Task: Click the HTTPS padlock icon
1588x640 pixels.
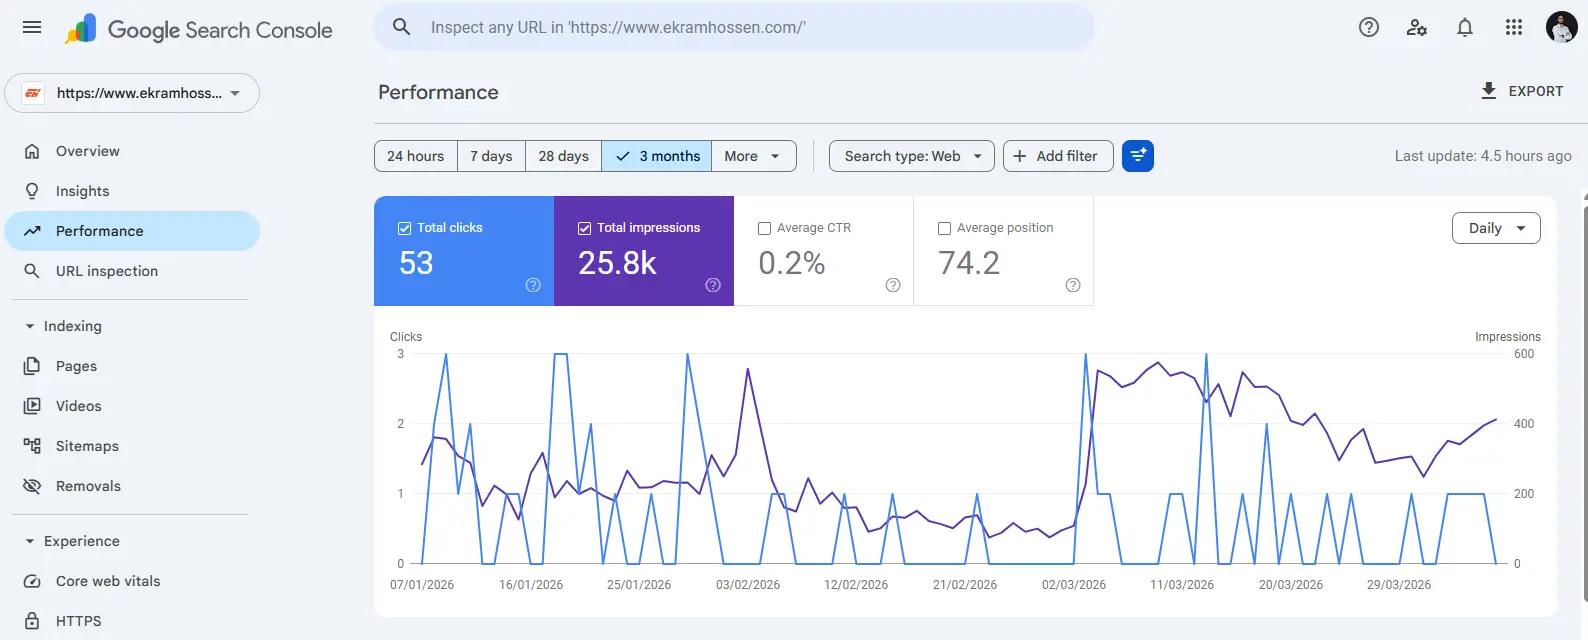Action: pos(32,621)
